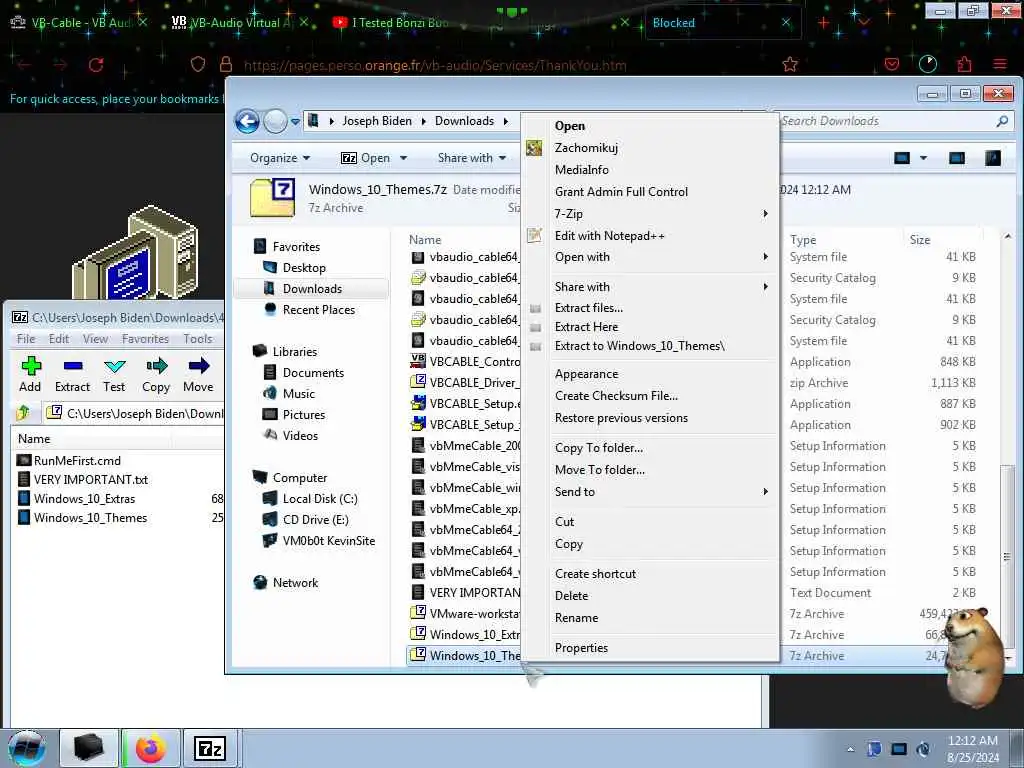Open the File menu in 7-Zip
This screenshot has height=768, width=1024.
coord(26,339)
